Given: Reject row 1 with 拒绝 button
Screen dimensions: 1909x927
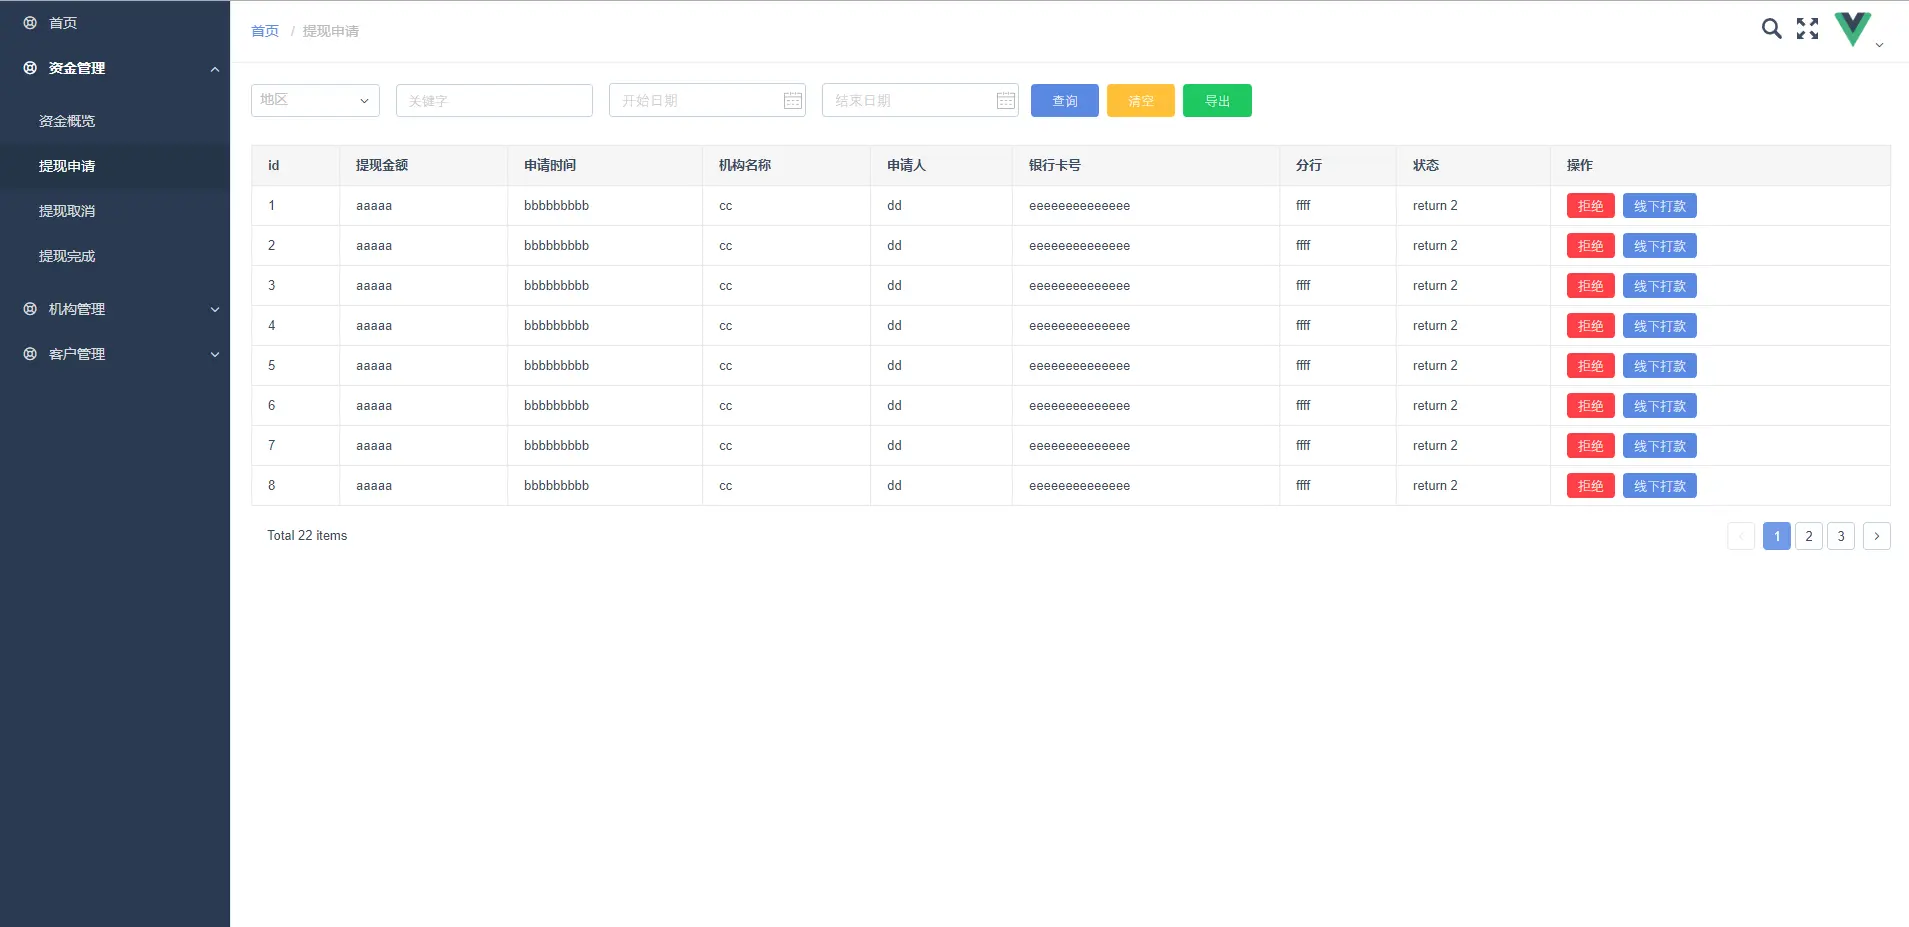Looking at the screenshot, I should pos(1590,206).
